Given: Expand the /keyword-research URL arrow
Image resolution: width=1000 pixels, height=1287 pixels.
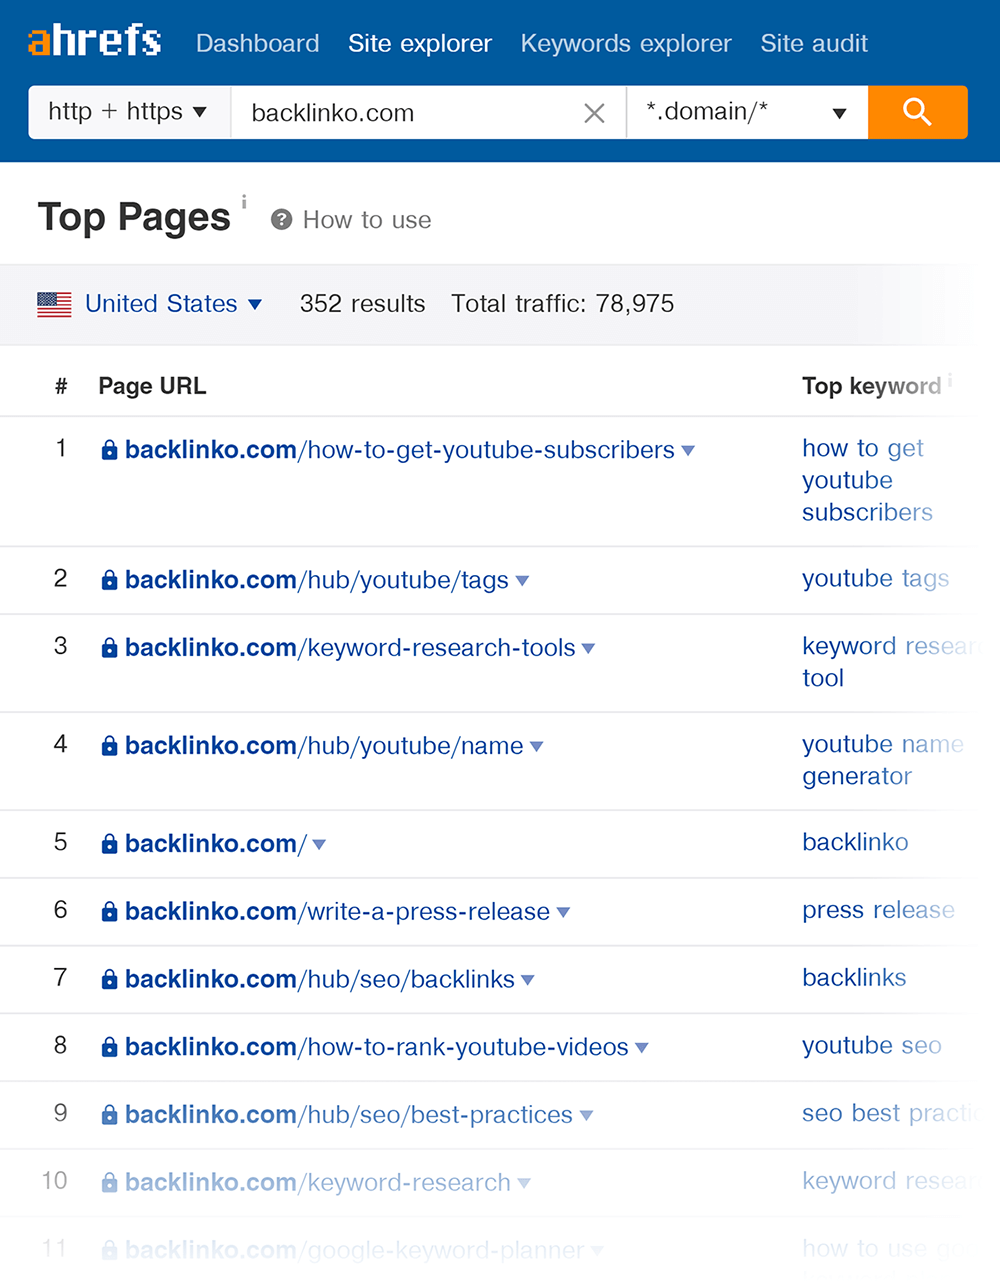Looking at the screenshot, I should tap(524, 1184).
